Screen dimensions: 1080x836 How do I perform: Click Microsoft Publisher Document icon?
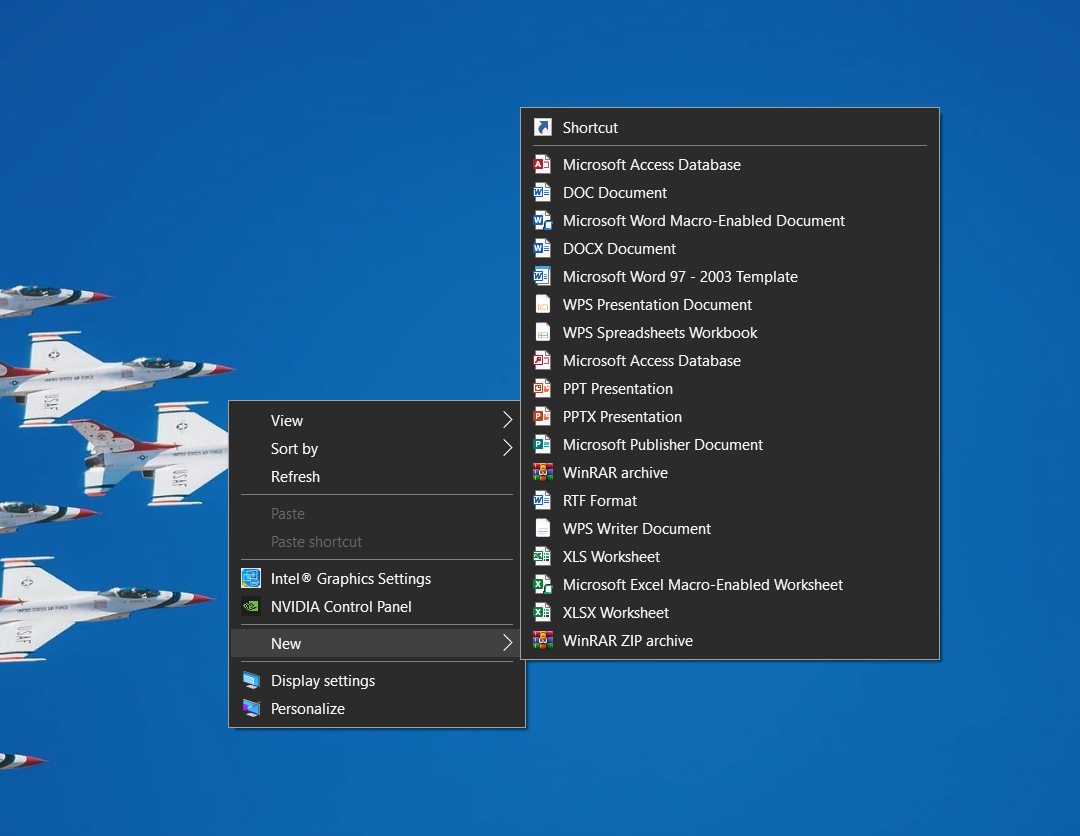(543, 445)
